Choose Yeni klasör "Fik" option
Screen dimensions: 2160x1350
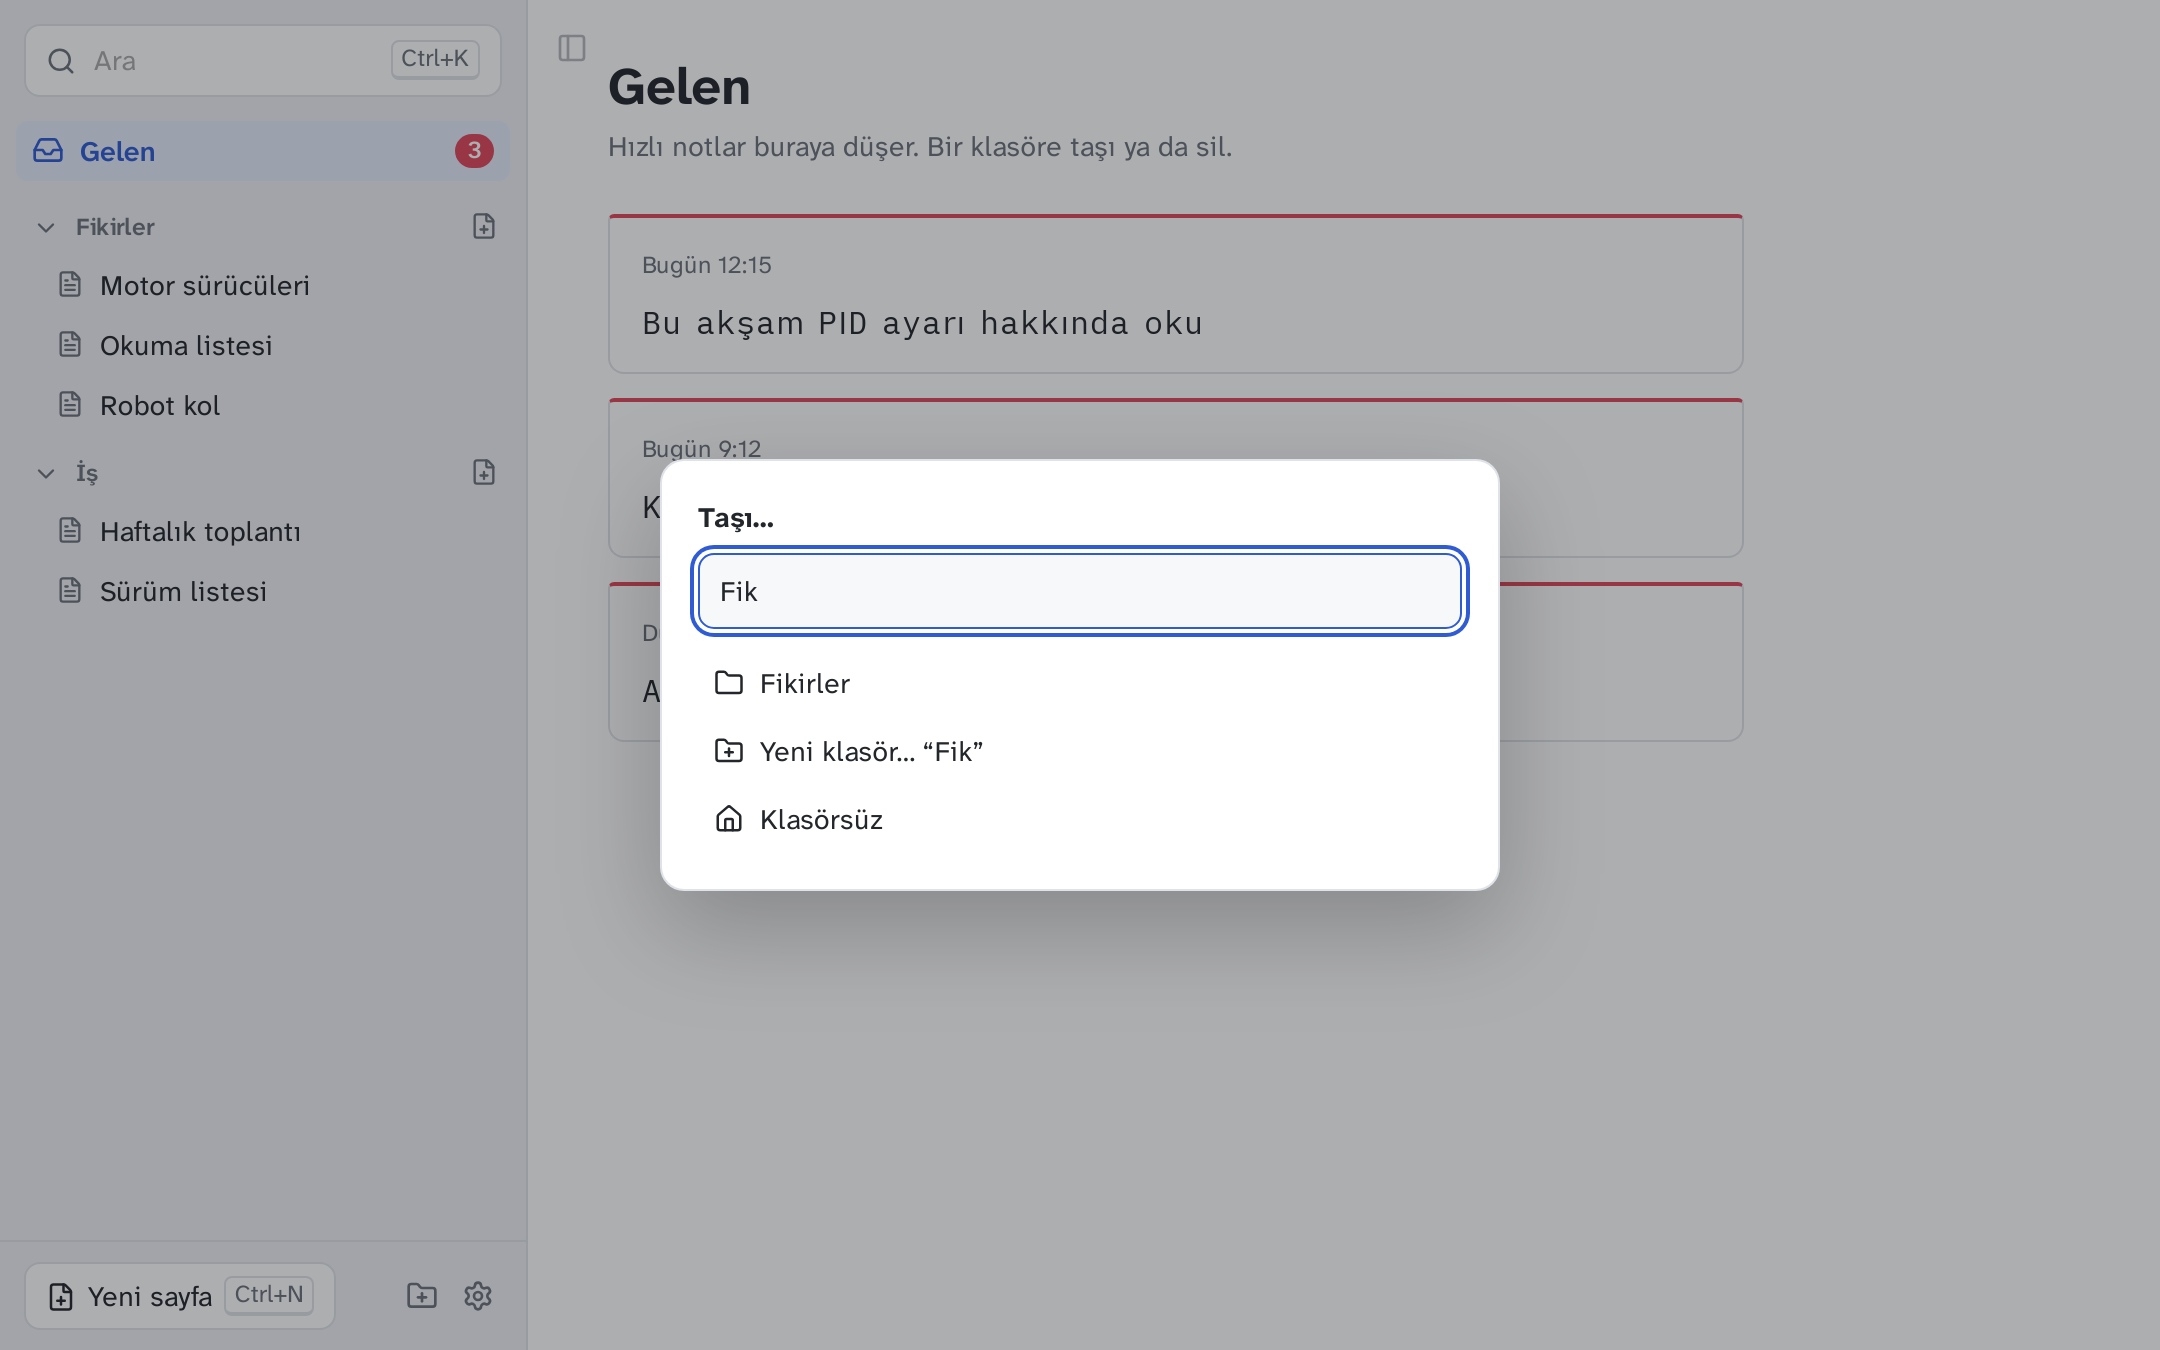tap(1080, 752)
